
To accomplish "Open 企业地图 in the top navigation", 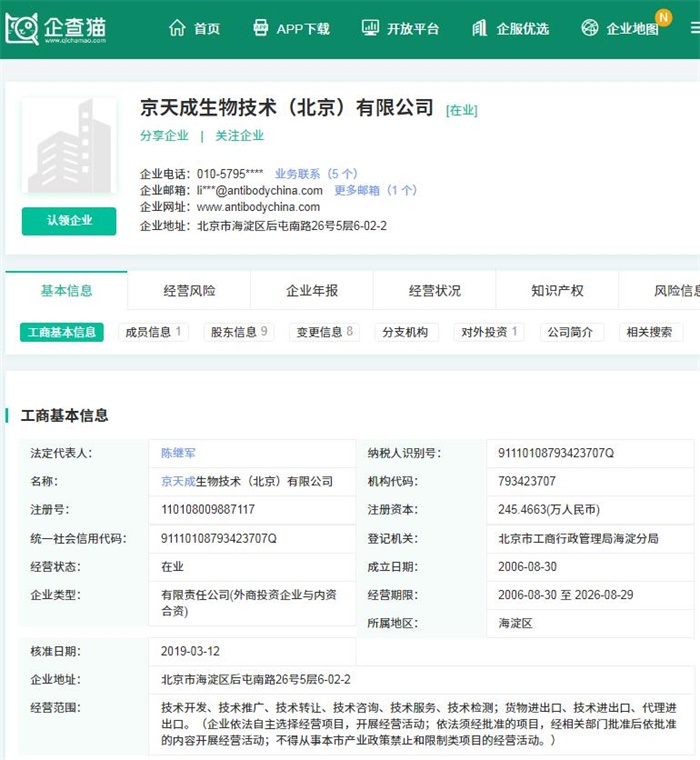I will coord(633,29).
